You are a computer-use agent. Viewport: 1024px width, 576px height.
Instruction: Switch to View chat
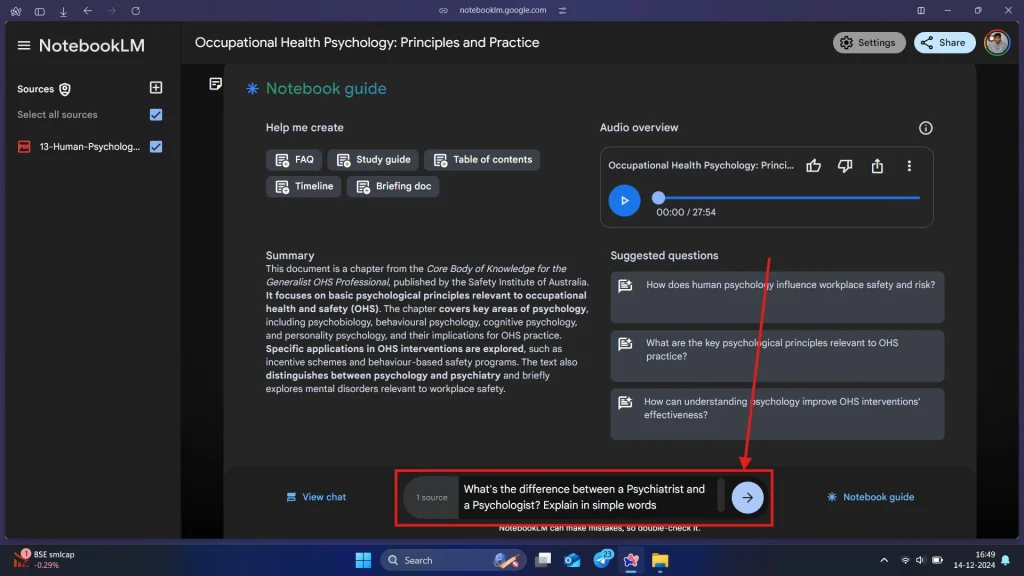tap(316, 498)
